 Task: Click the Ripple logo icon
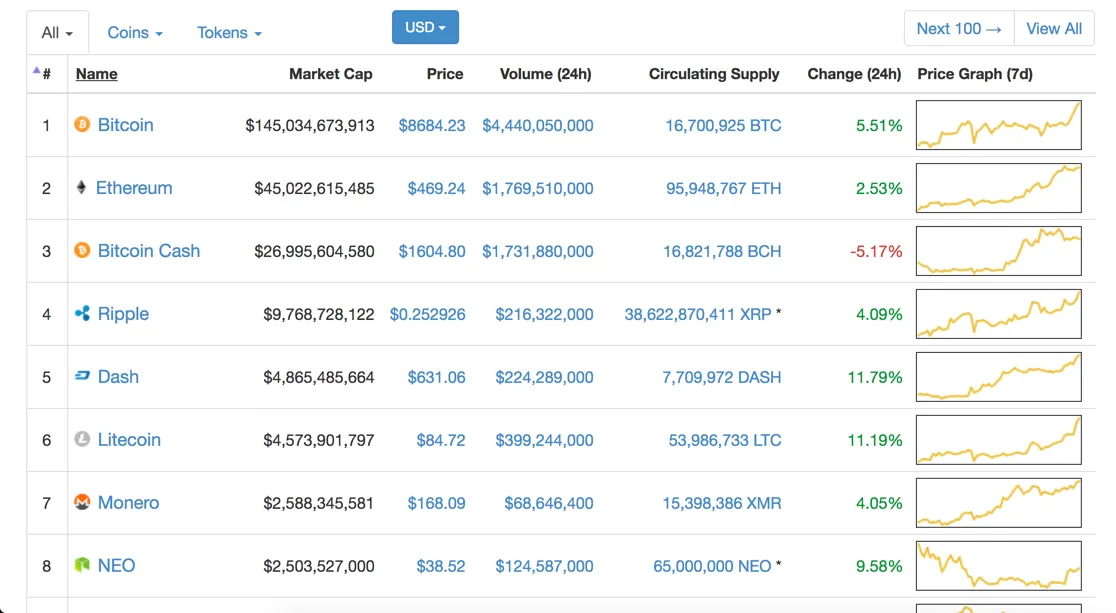tap(82, 313)
